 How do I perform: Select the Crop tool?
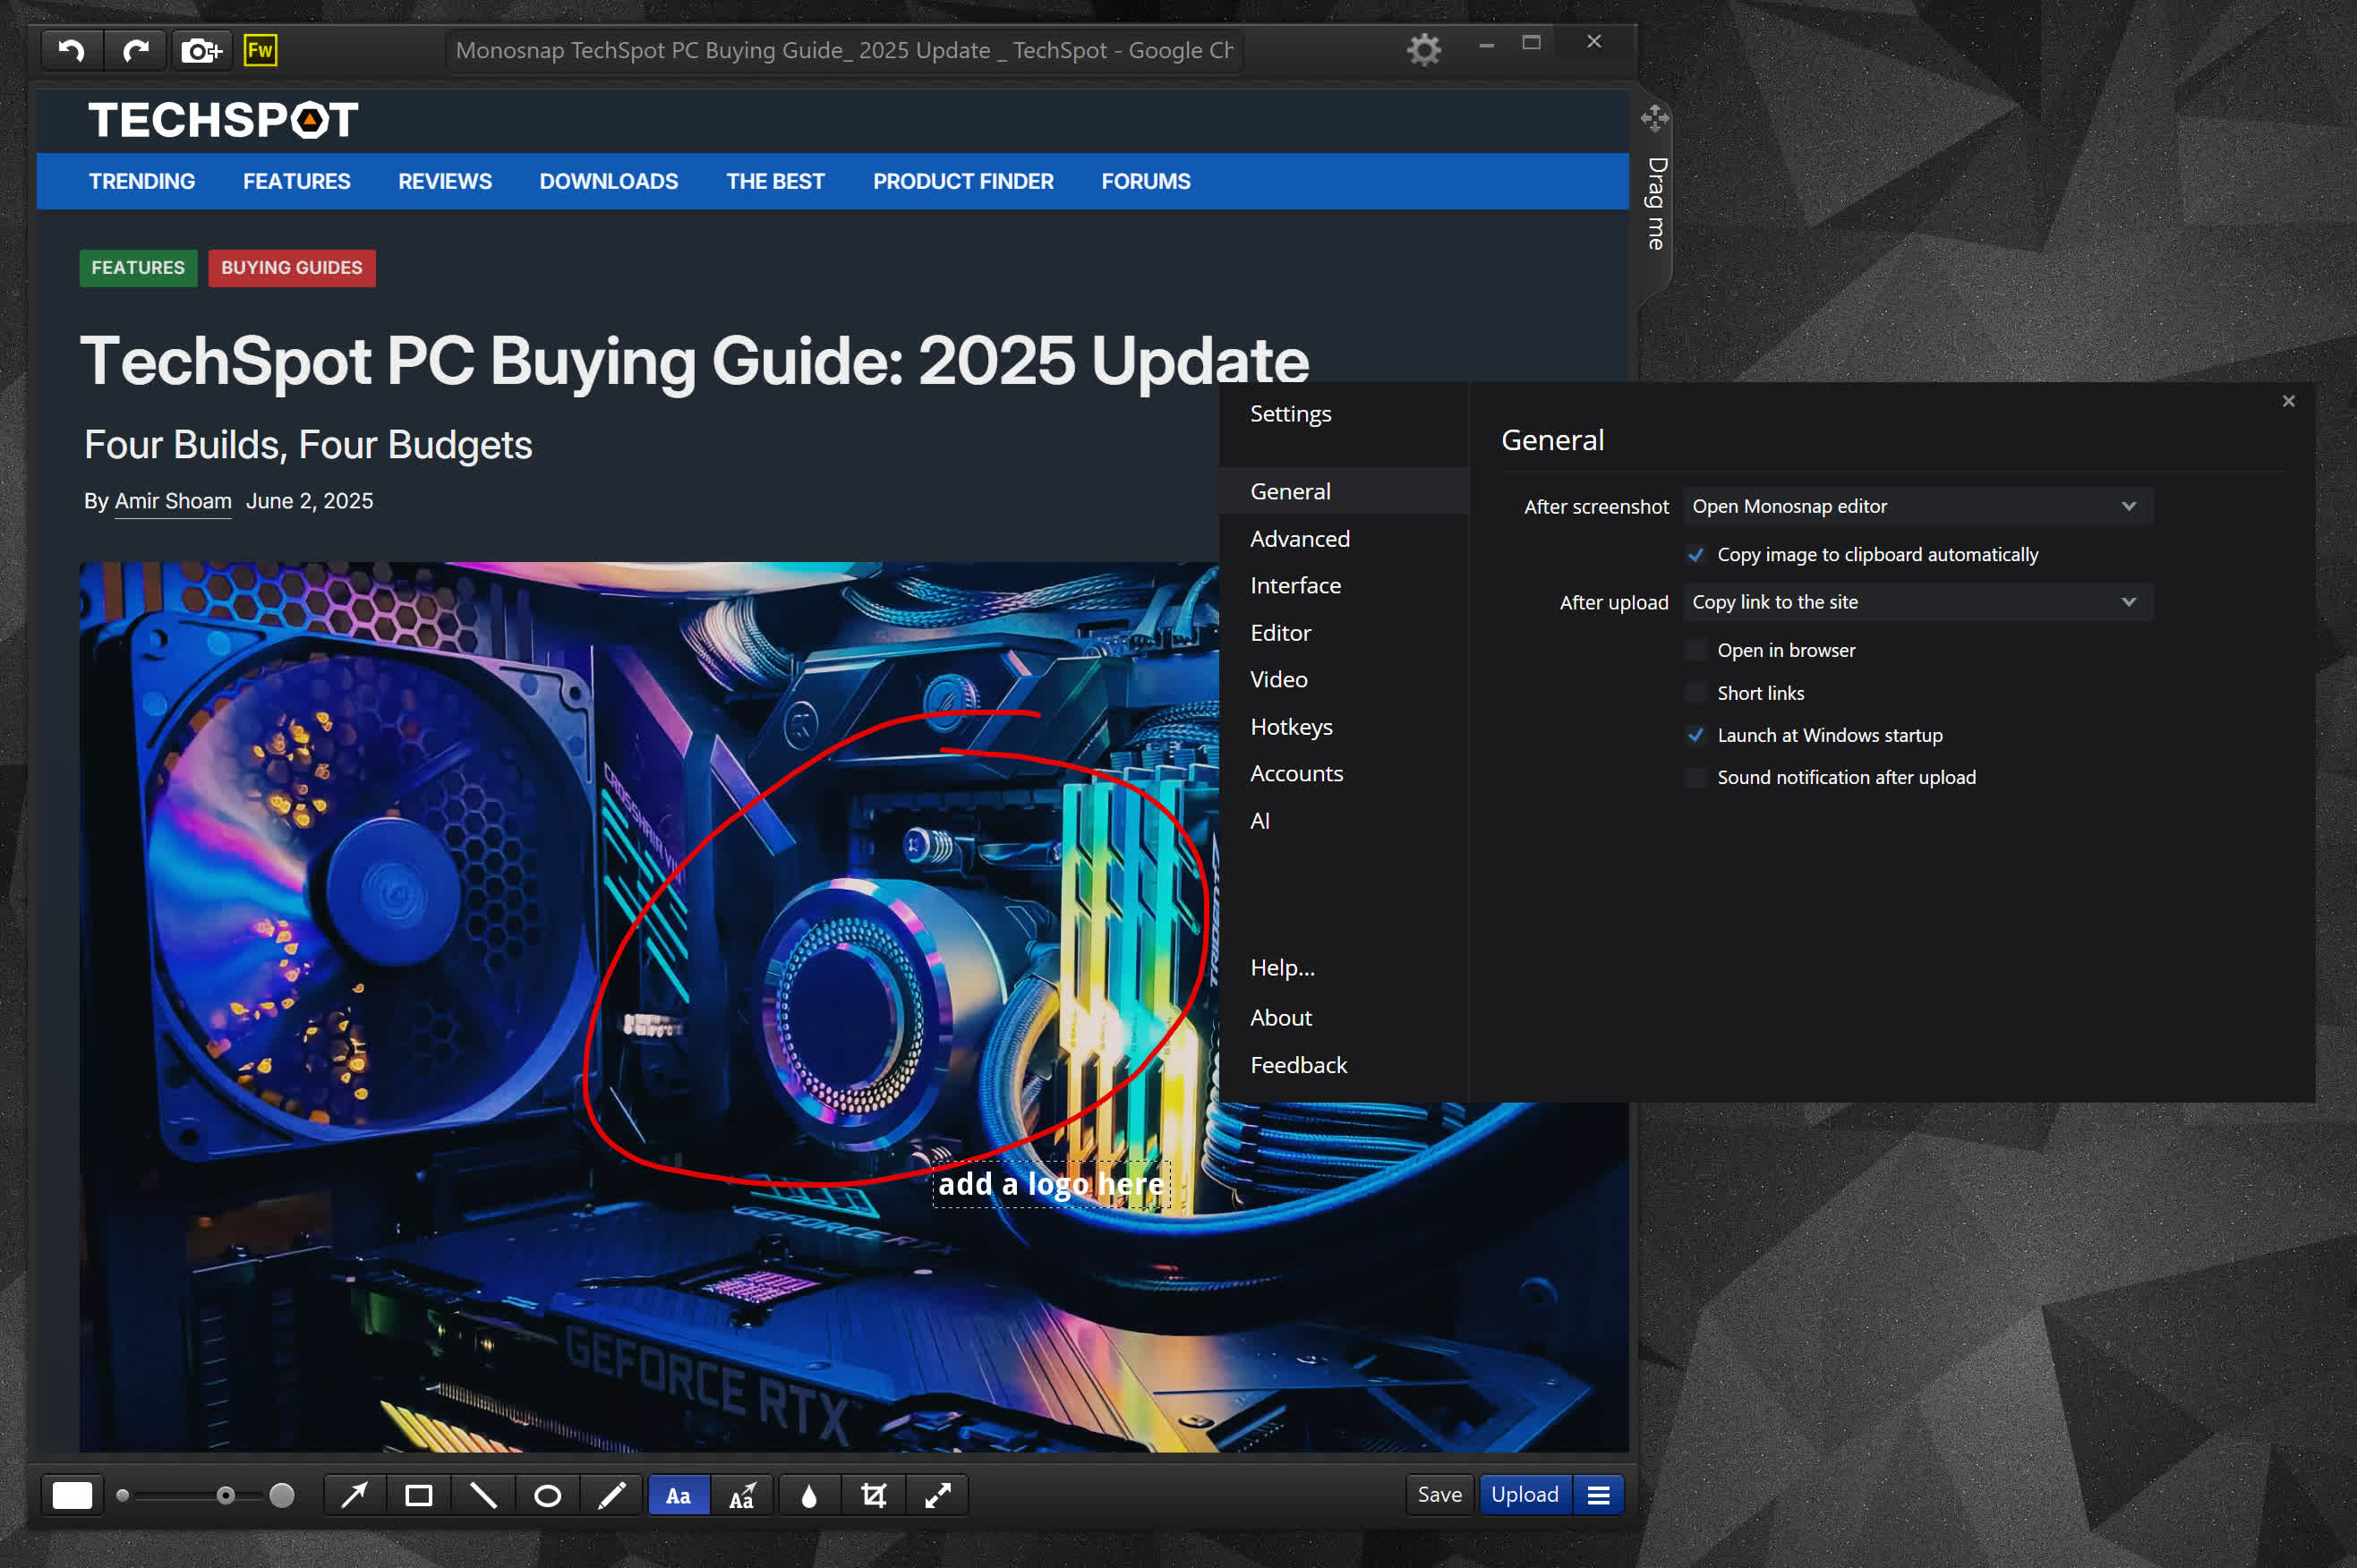[x=873, y=1495]
